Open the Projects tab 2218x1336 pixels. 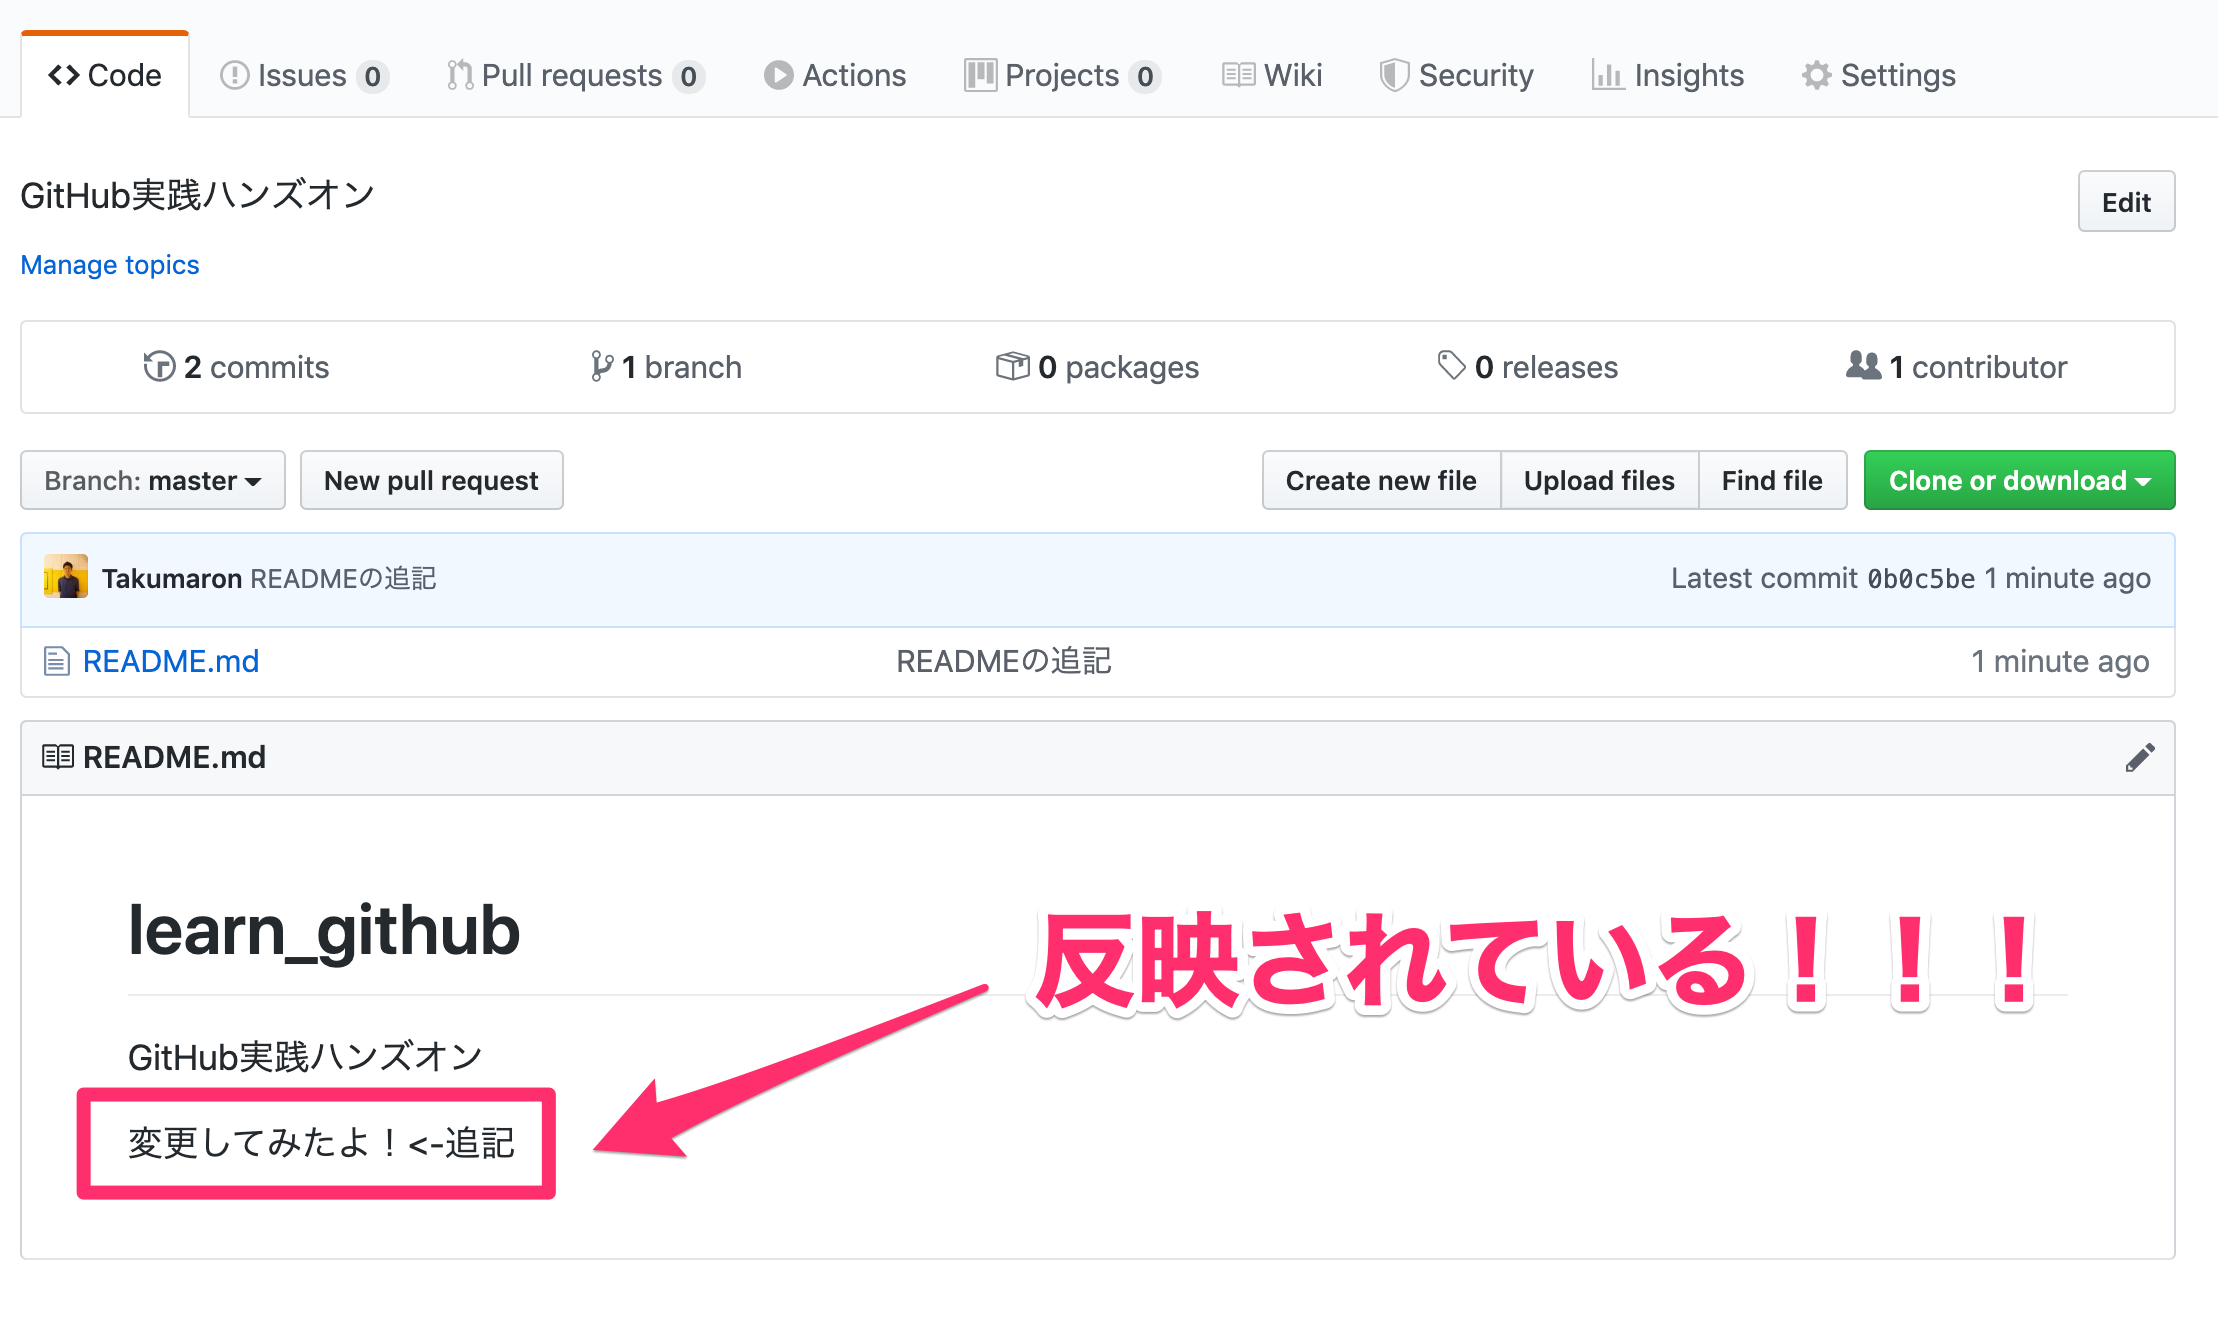[1062, 75]
